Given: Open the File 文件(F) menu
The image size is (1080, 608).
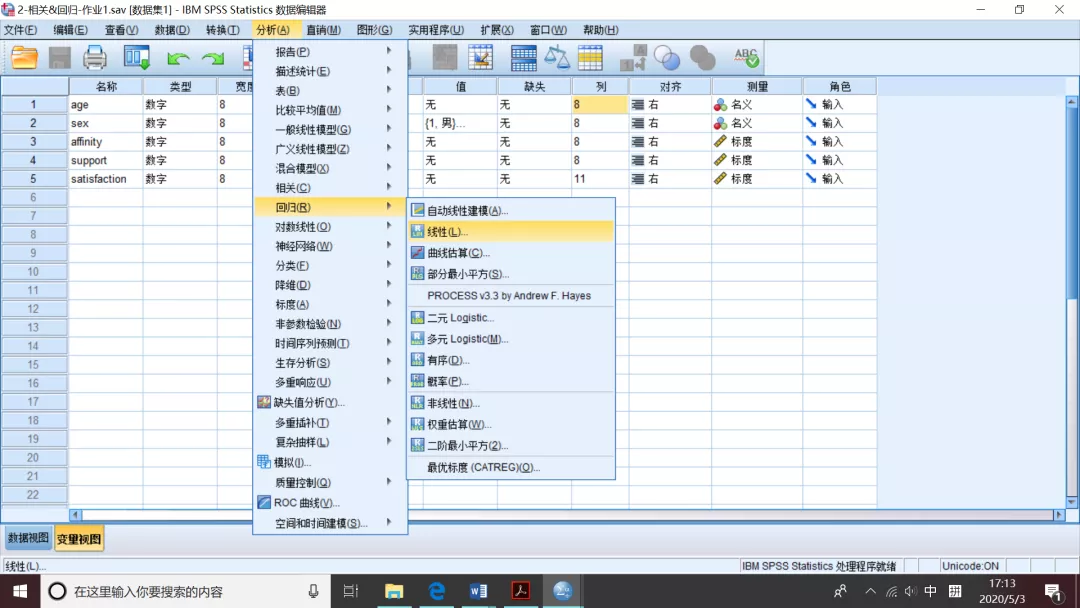Looking at the screenshot, I should pyautogui.click(x=21, y=30).
